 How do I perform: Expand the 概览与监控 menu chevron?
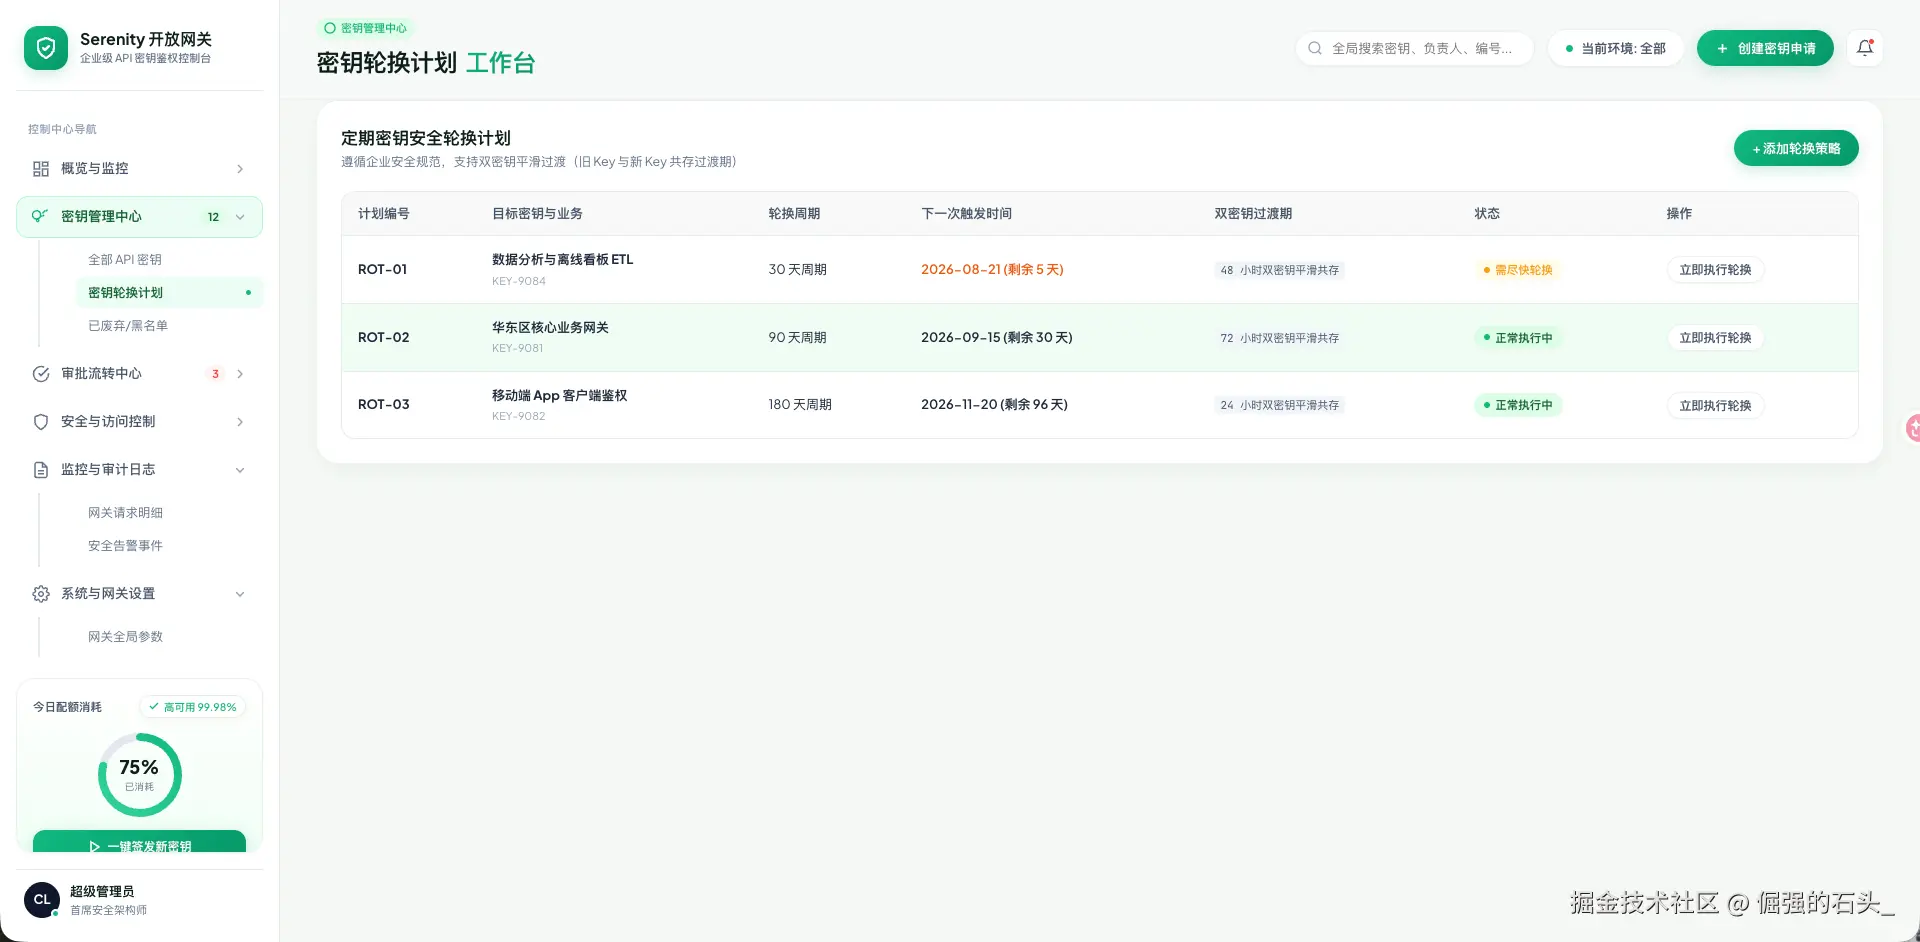coord(240,169)
